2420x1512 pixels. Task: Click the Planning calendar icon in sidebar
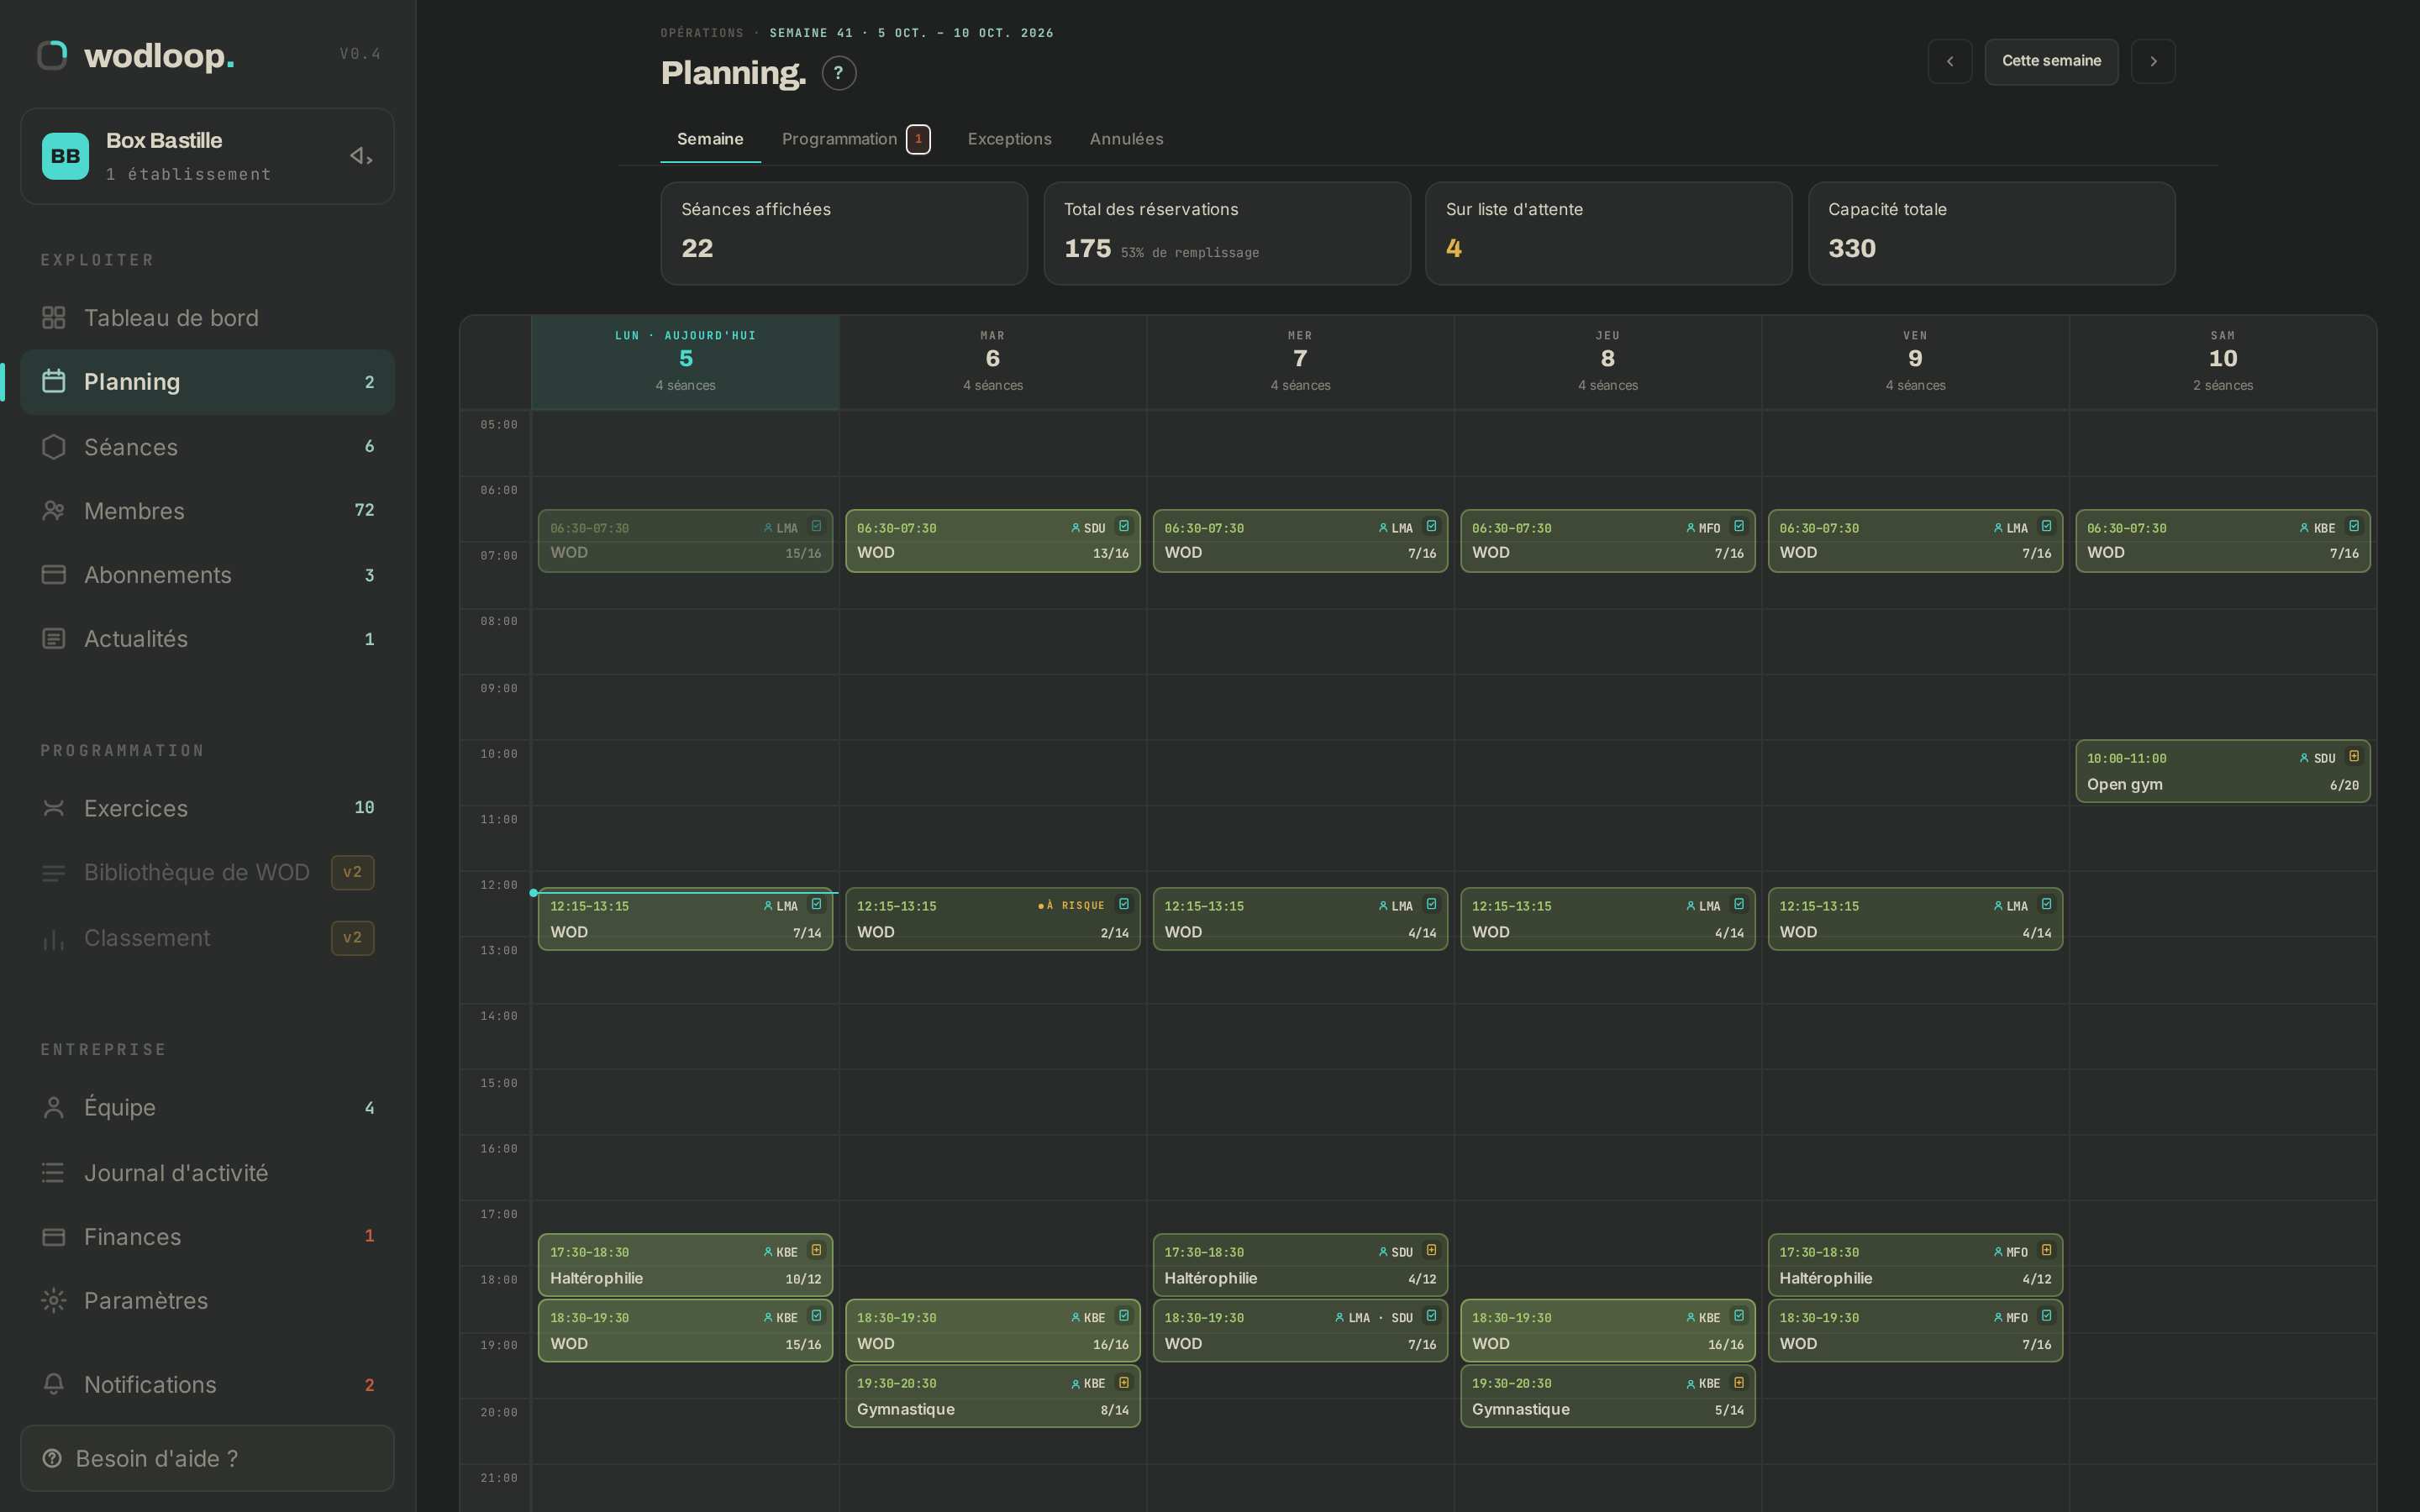(53, 382)
